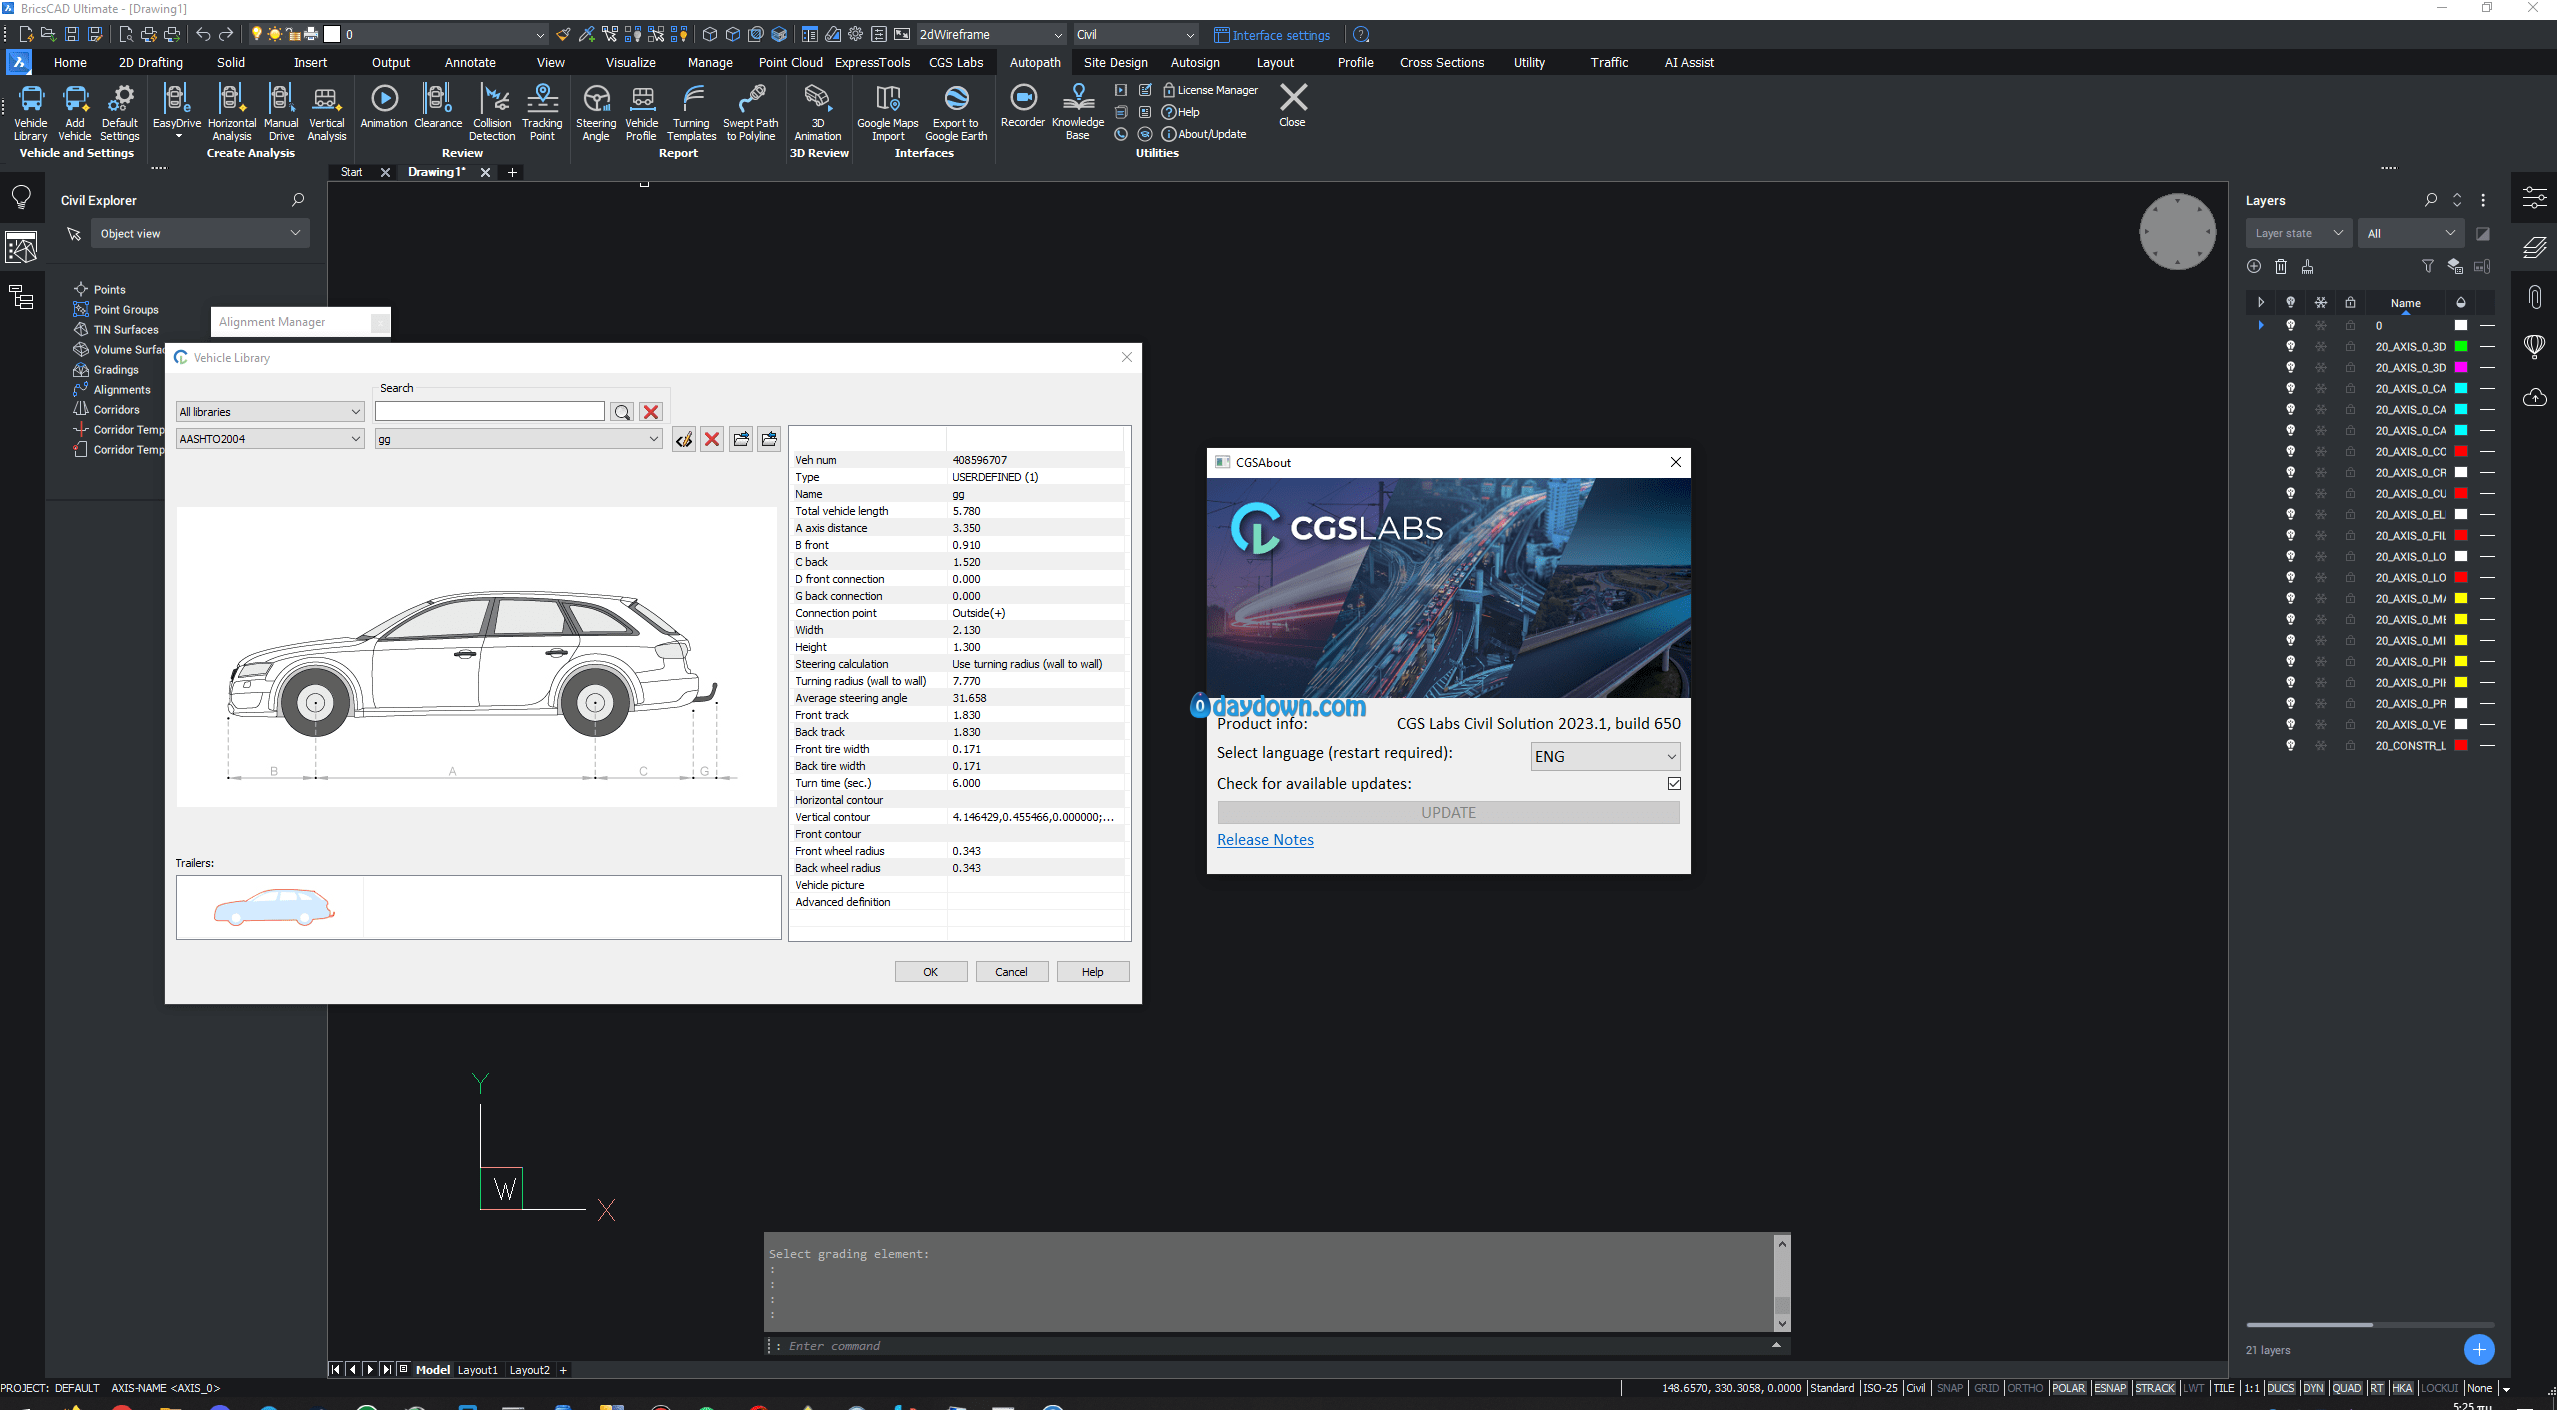Open the Layer state dropdown
This screenshot has height=1410, width=2557.
[x=2298, y=234]
